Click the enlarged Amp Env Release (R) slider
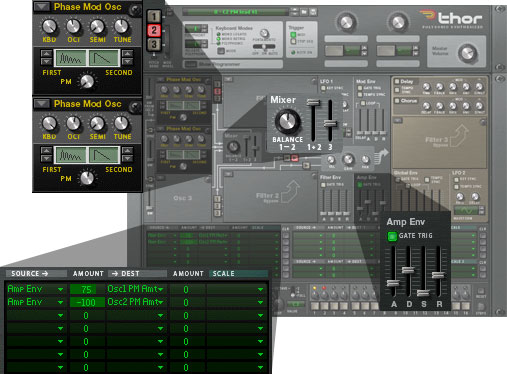The height and width of the screenshot is (374, 507). pos(438,275)
